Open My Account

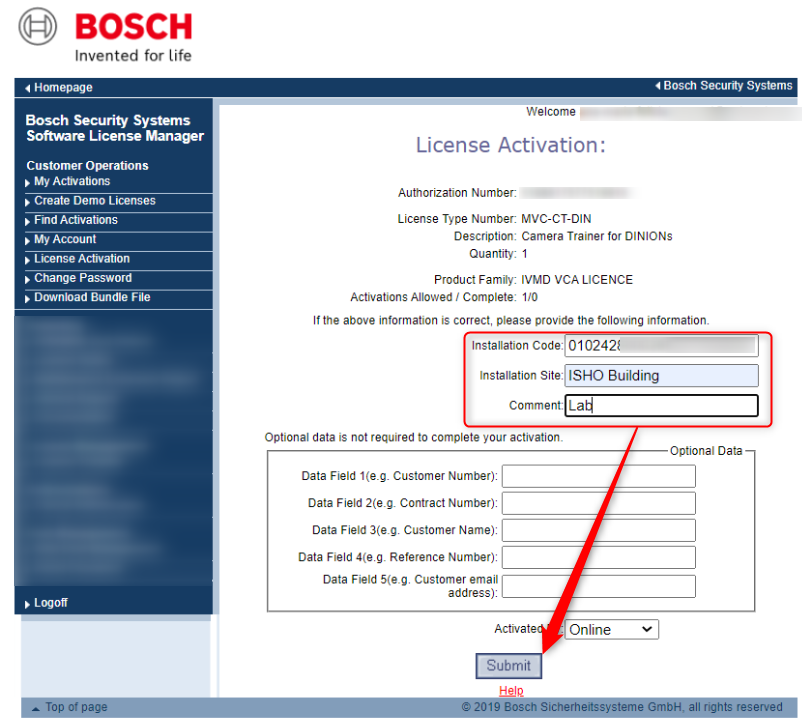[64, 239]
